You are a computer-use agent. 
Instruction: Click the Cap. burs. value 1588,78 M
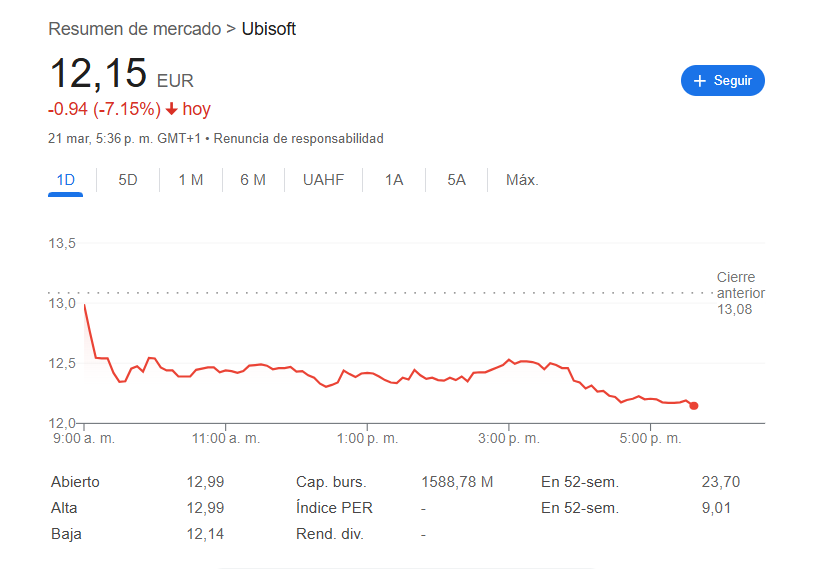pyautogui.click(x=457, y=482)
